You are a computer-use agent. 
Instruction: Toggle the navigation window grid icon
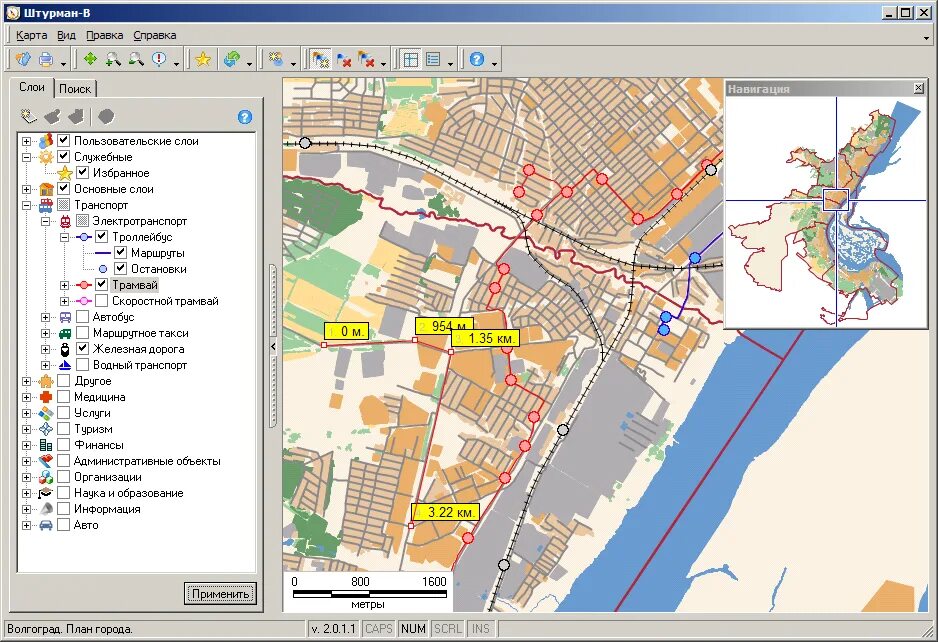410,59
